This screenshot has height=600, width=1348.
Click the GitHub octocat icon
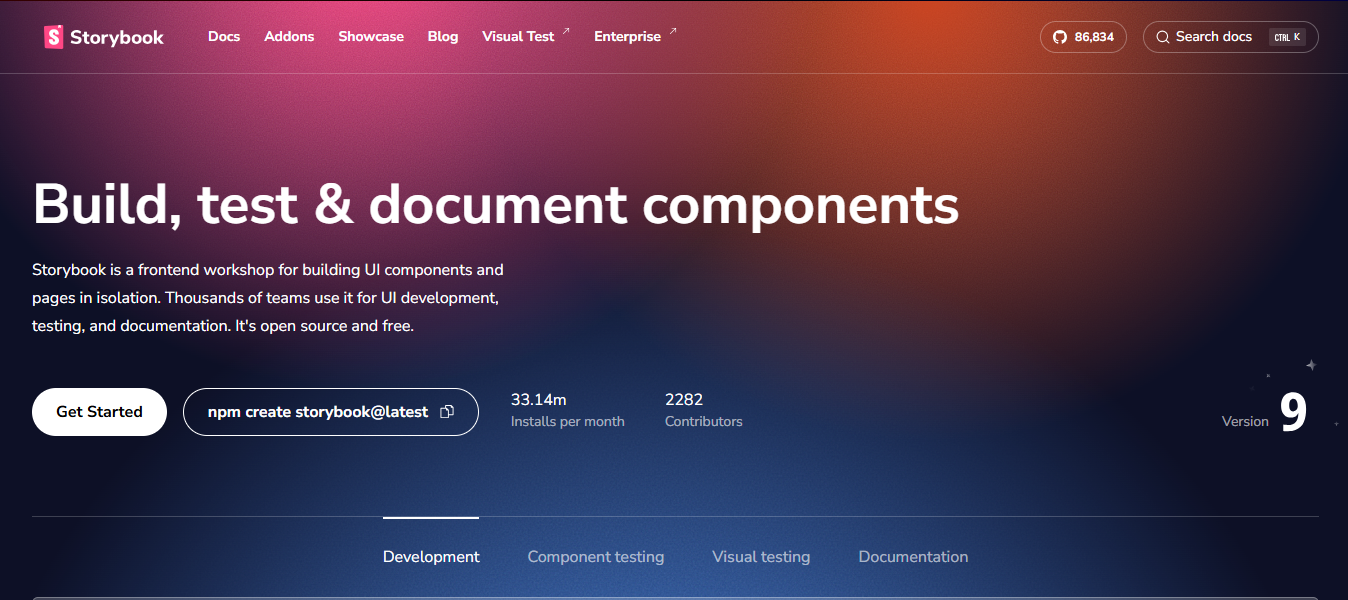click(x=1060, y=37)
